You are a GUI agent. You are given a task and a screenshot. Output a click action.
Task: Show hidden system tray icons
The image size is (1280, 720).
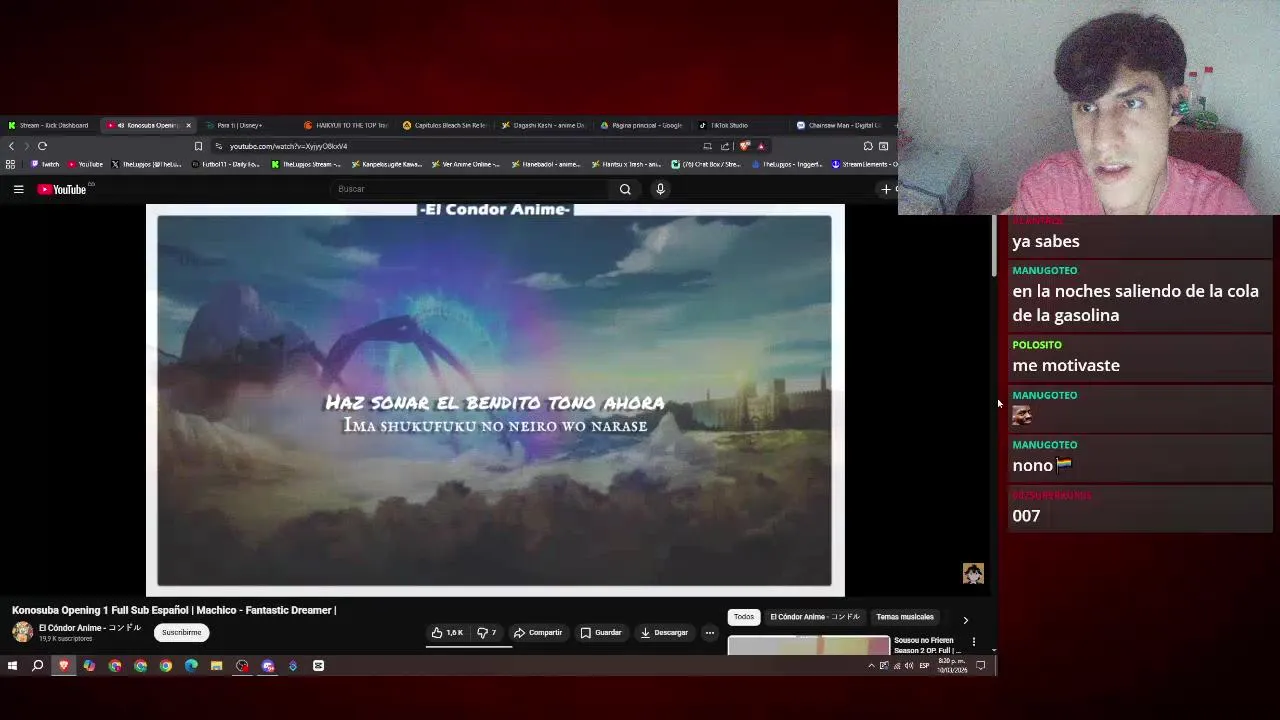click(x=871, y=666)
